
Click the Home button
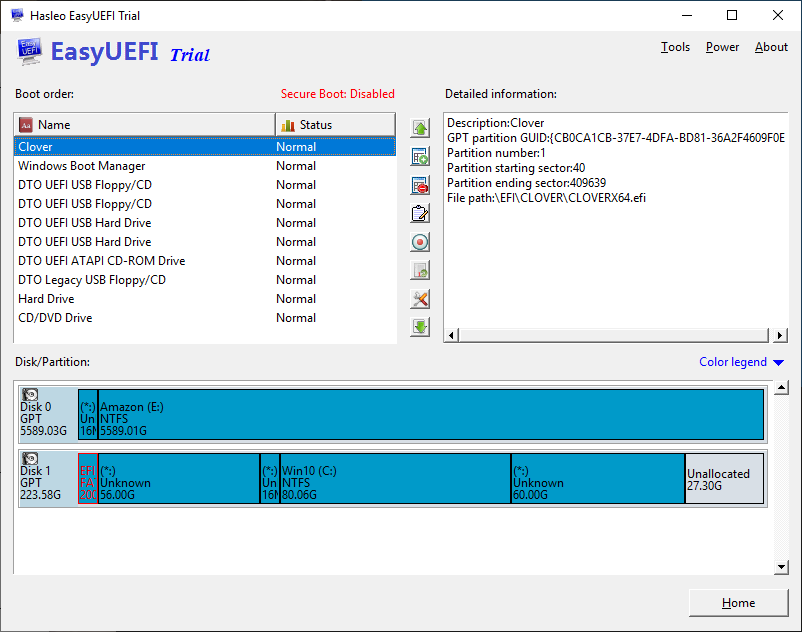click(x=738, y=603)
